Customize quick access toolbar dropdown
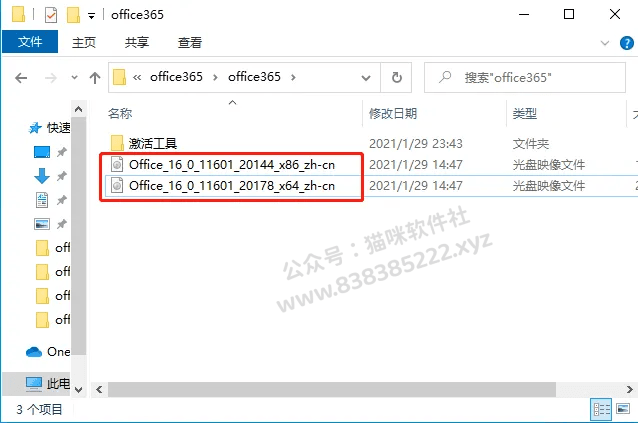Screen dimensions: 638x423 tap(92, 16)
